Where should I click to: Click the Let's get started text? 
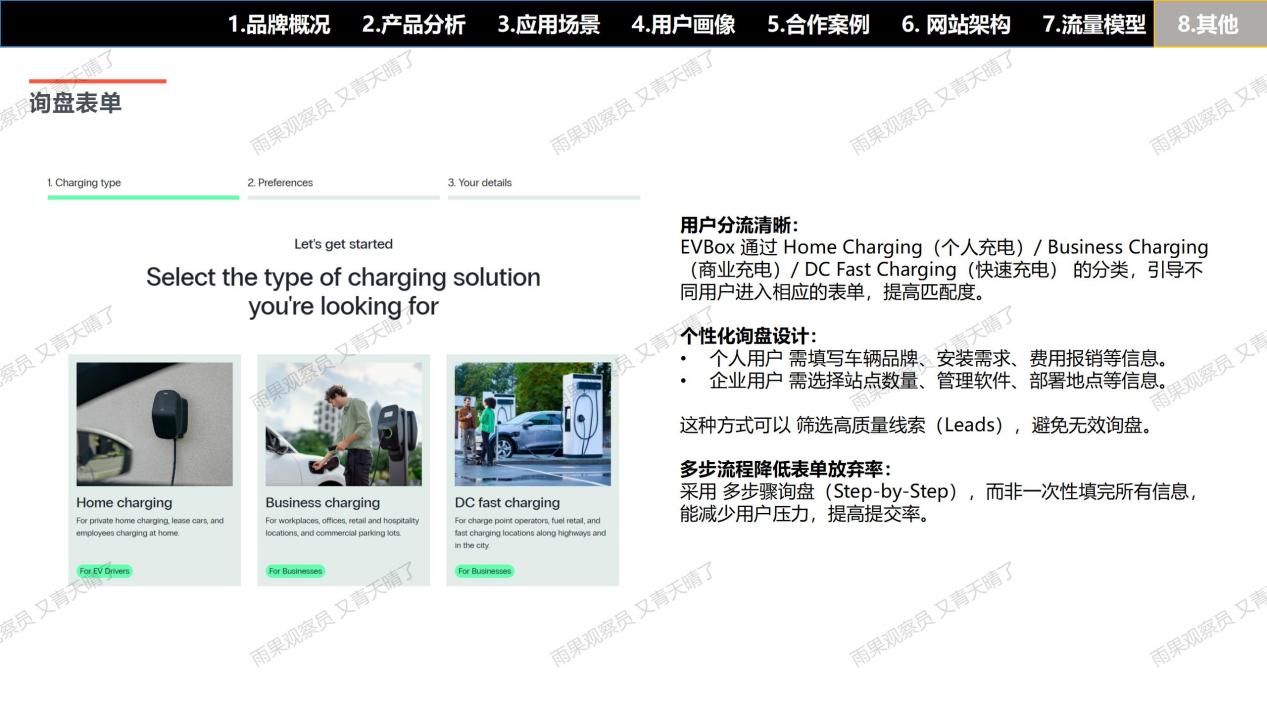coord(343,244)
